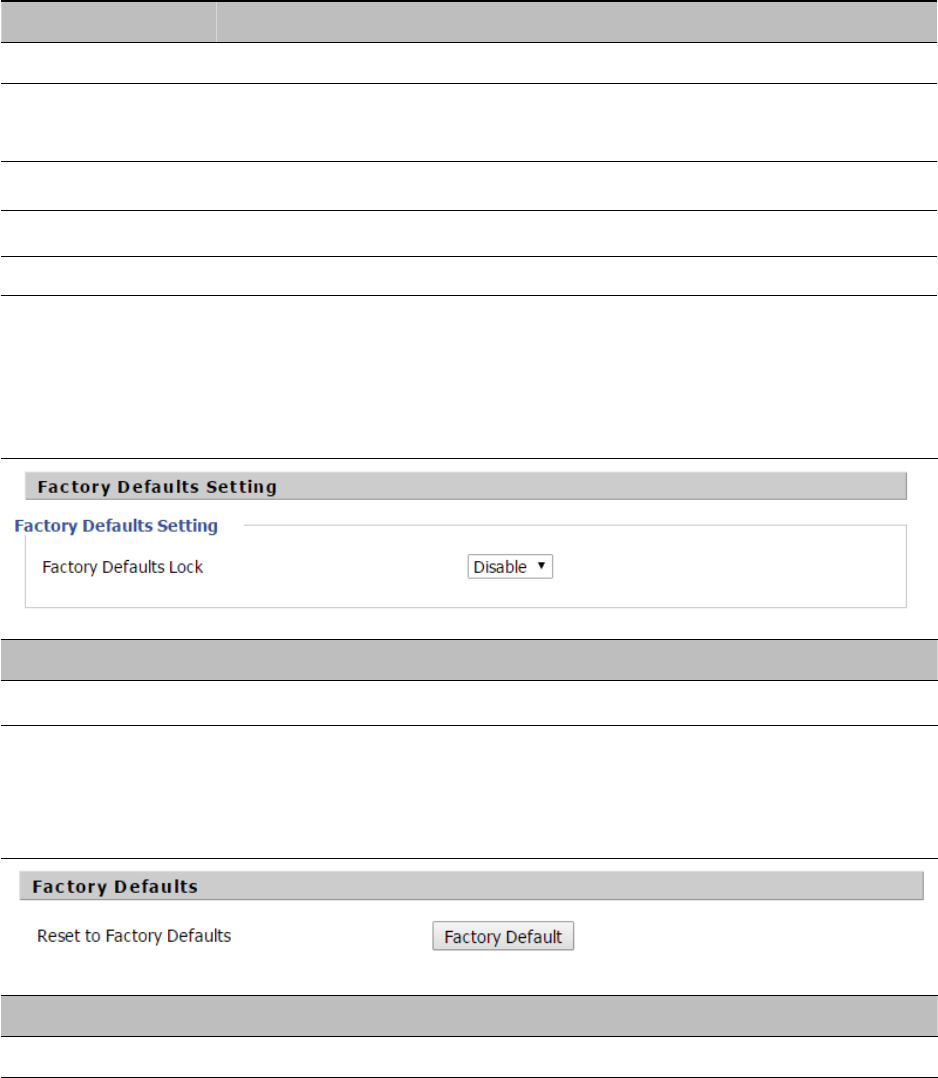Image resolution: width=938 pixels, height=1078 pixels.
Task: Click the arrow on the Disable combo box
Action: click(541, 566)
